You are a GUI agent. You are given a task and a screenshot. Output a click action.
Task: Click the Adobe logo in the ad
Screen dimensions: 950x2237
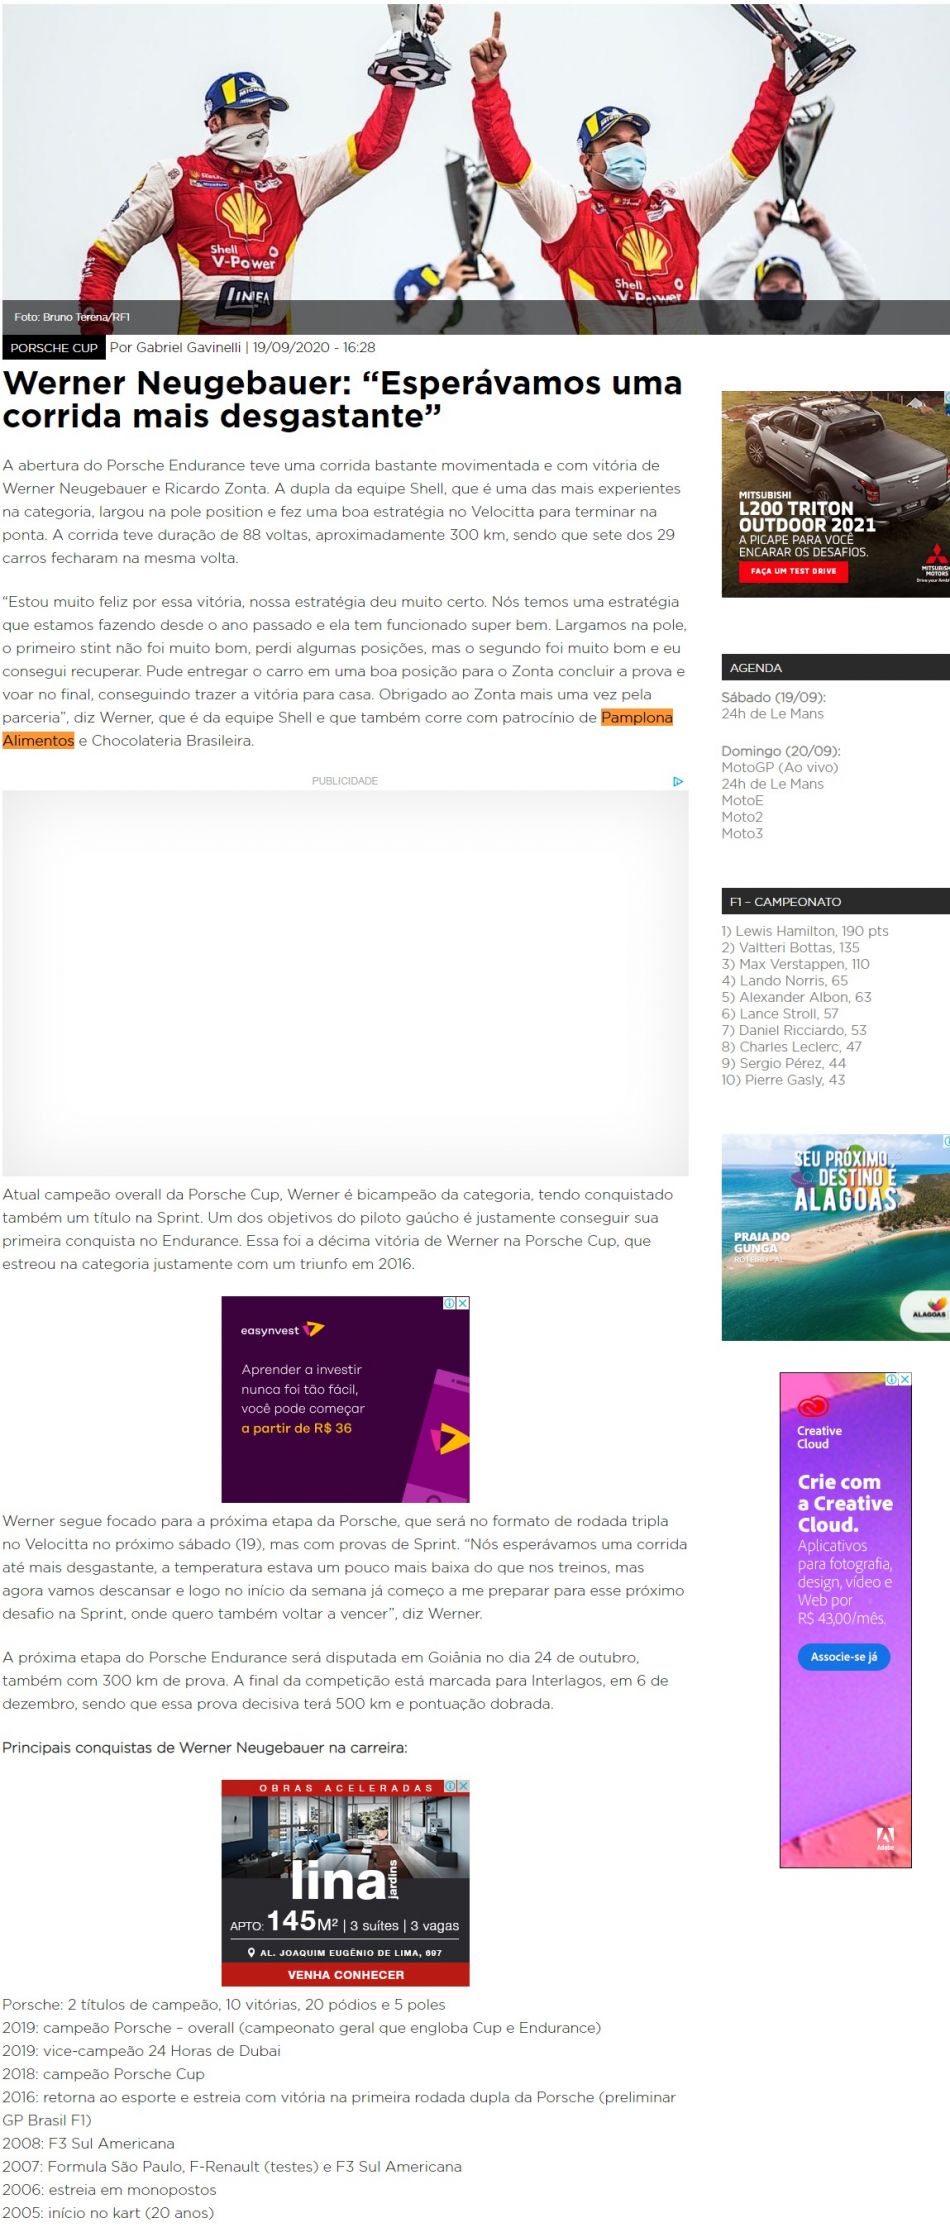pos(885,1836)
